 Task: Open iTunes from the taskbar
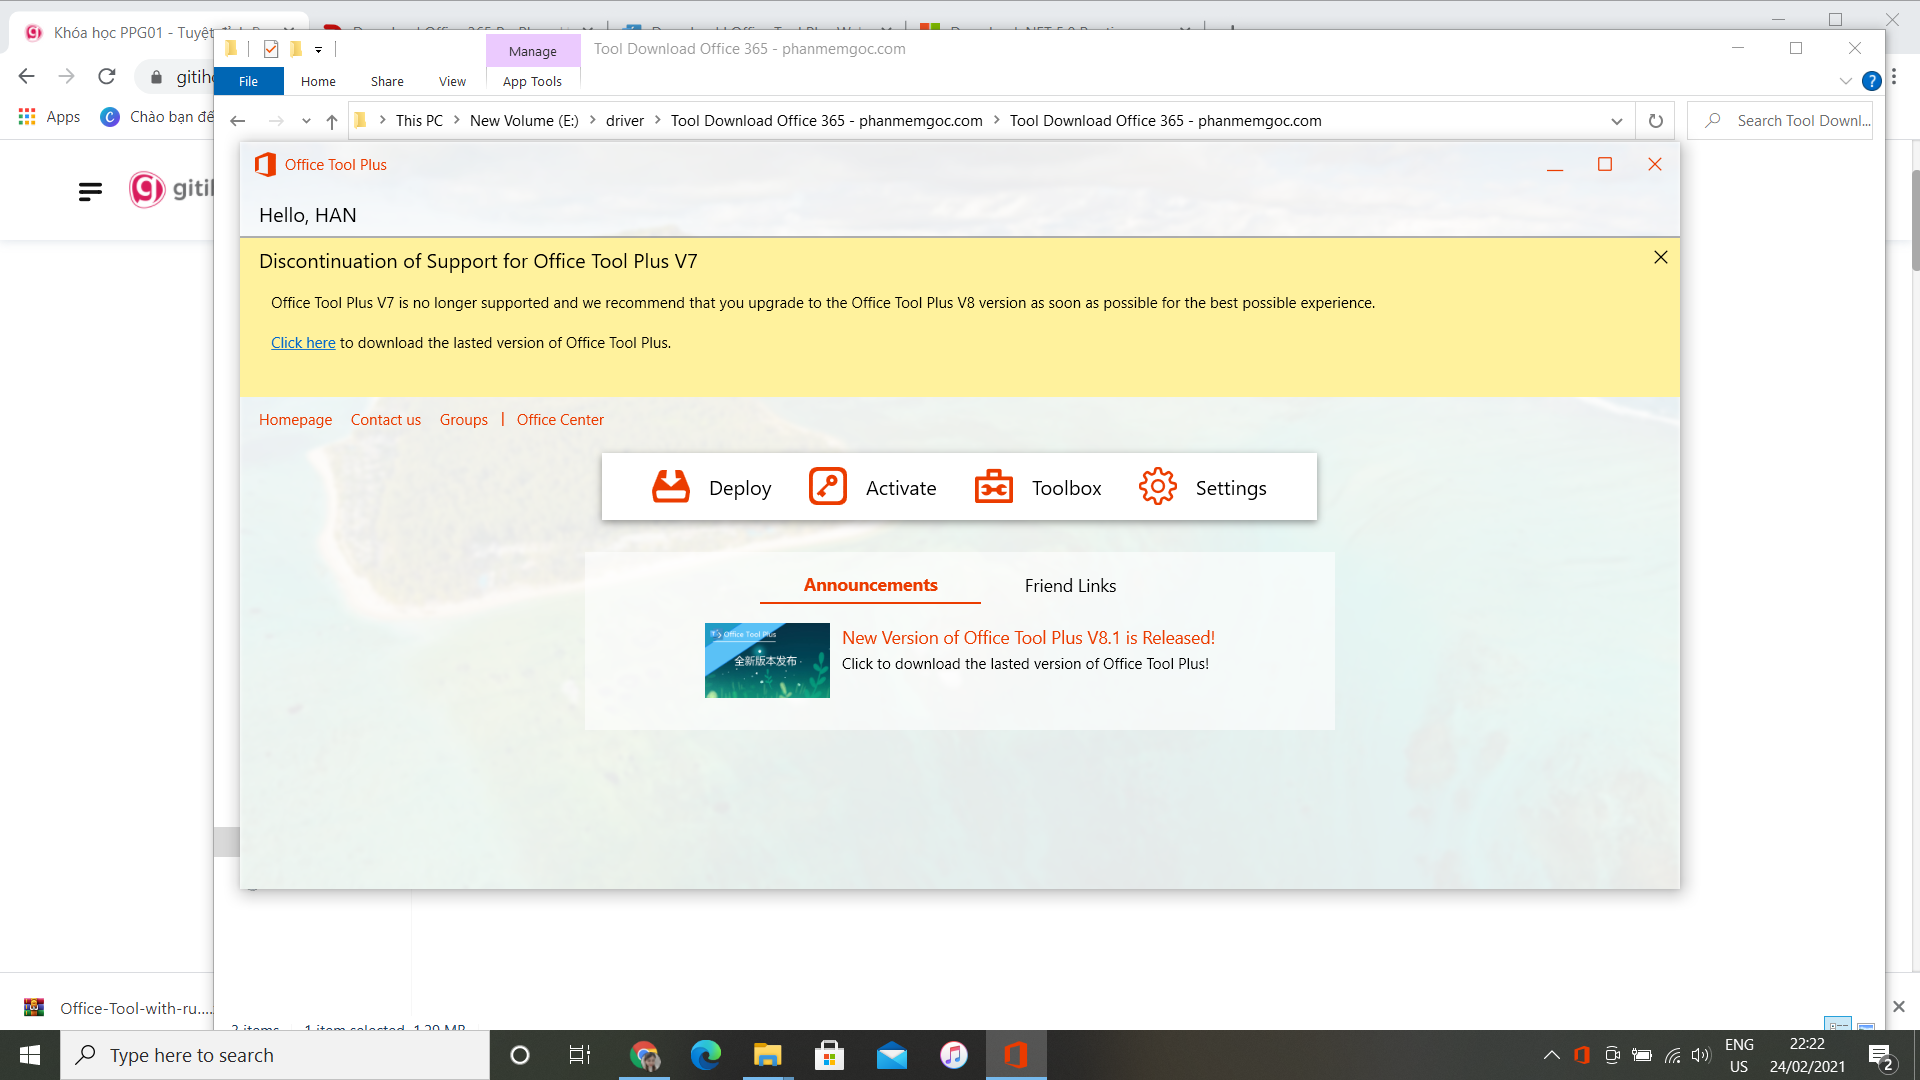click(953, 1055)
